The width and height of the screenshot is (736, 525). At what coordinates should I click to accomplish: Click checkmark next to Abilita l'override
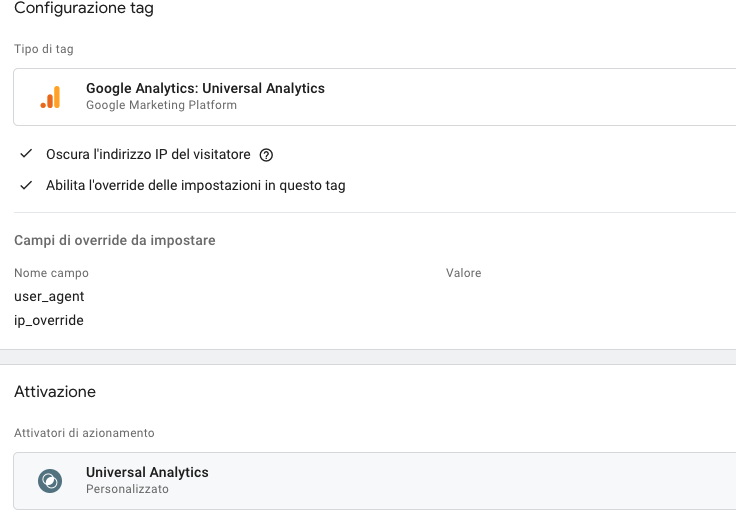coord(26,185)
